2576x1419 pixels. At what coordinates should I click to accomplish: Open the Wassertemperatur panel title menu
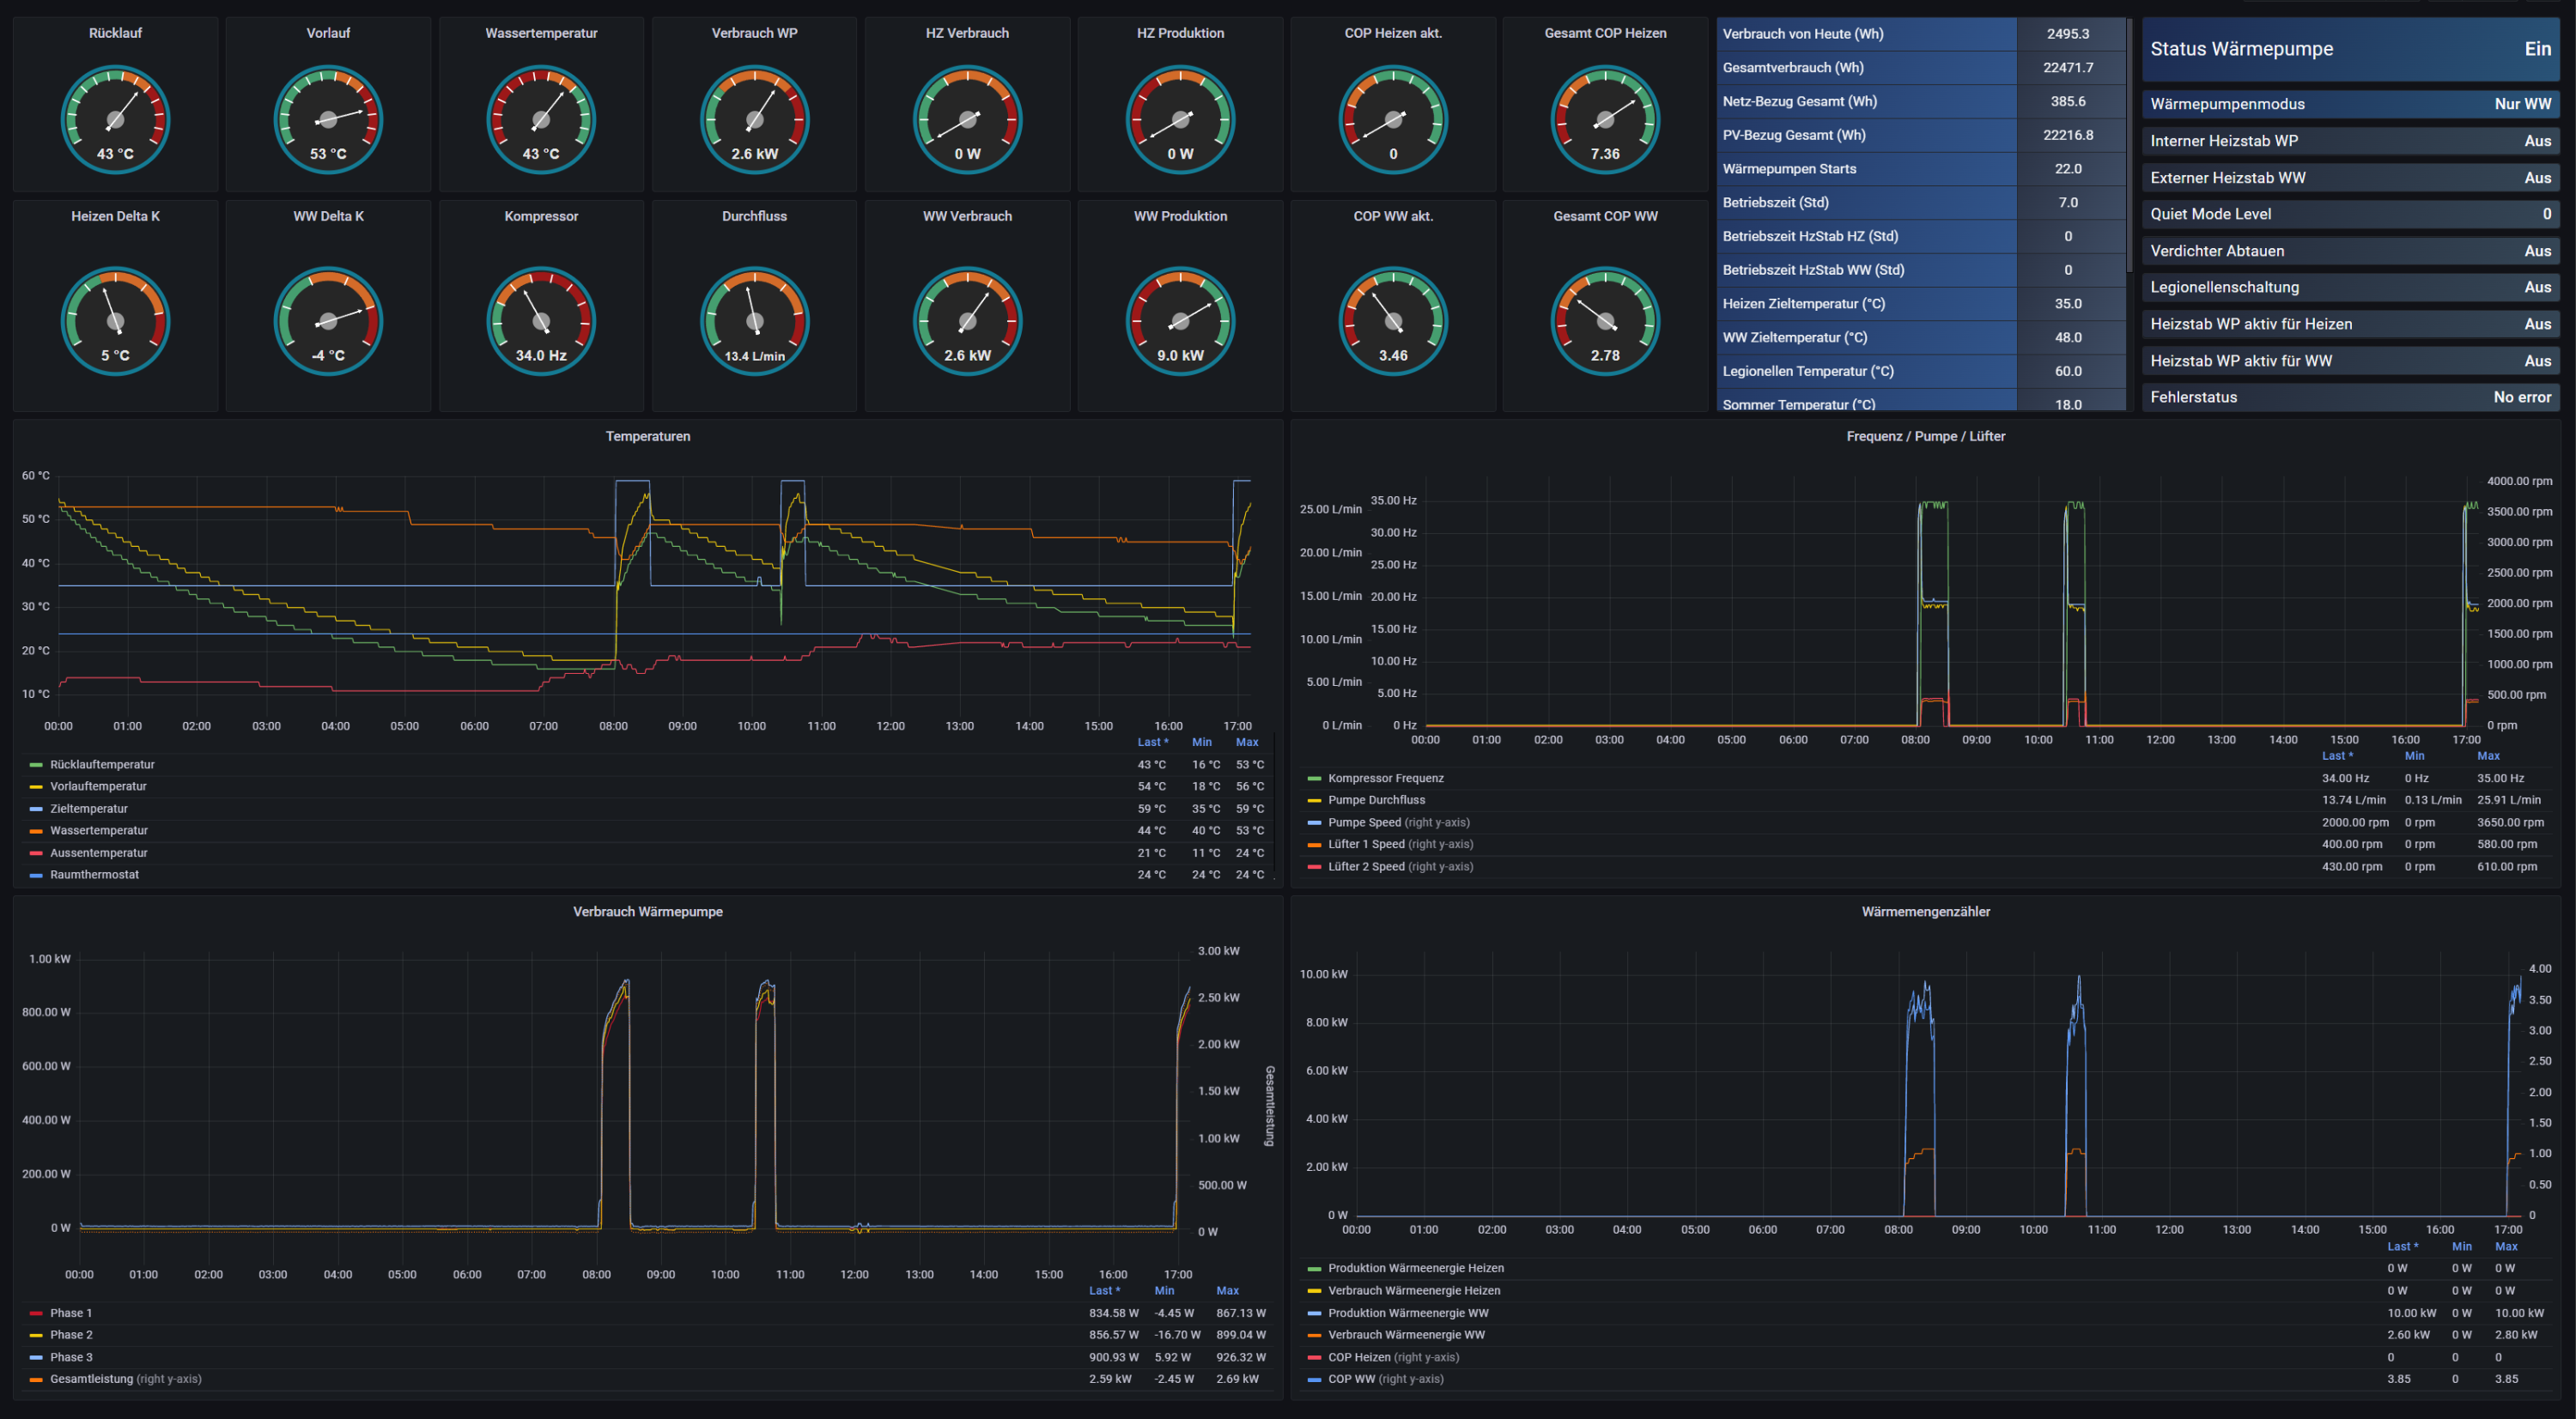541,33
